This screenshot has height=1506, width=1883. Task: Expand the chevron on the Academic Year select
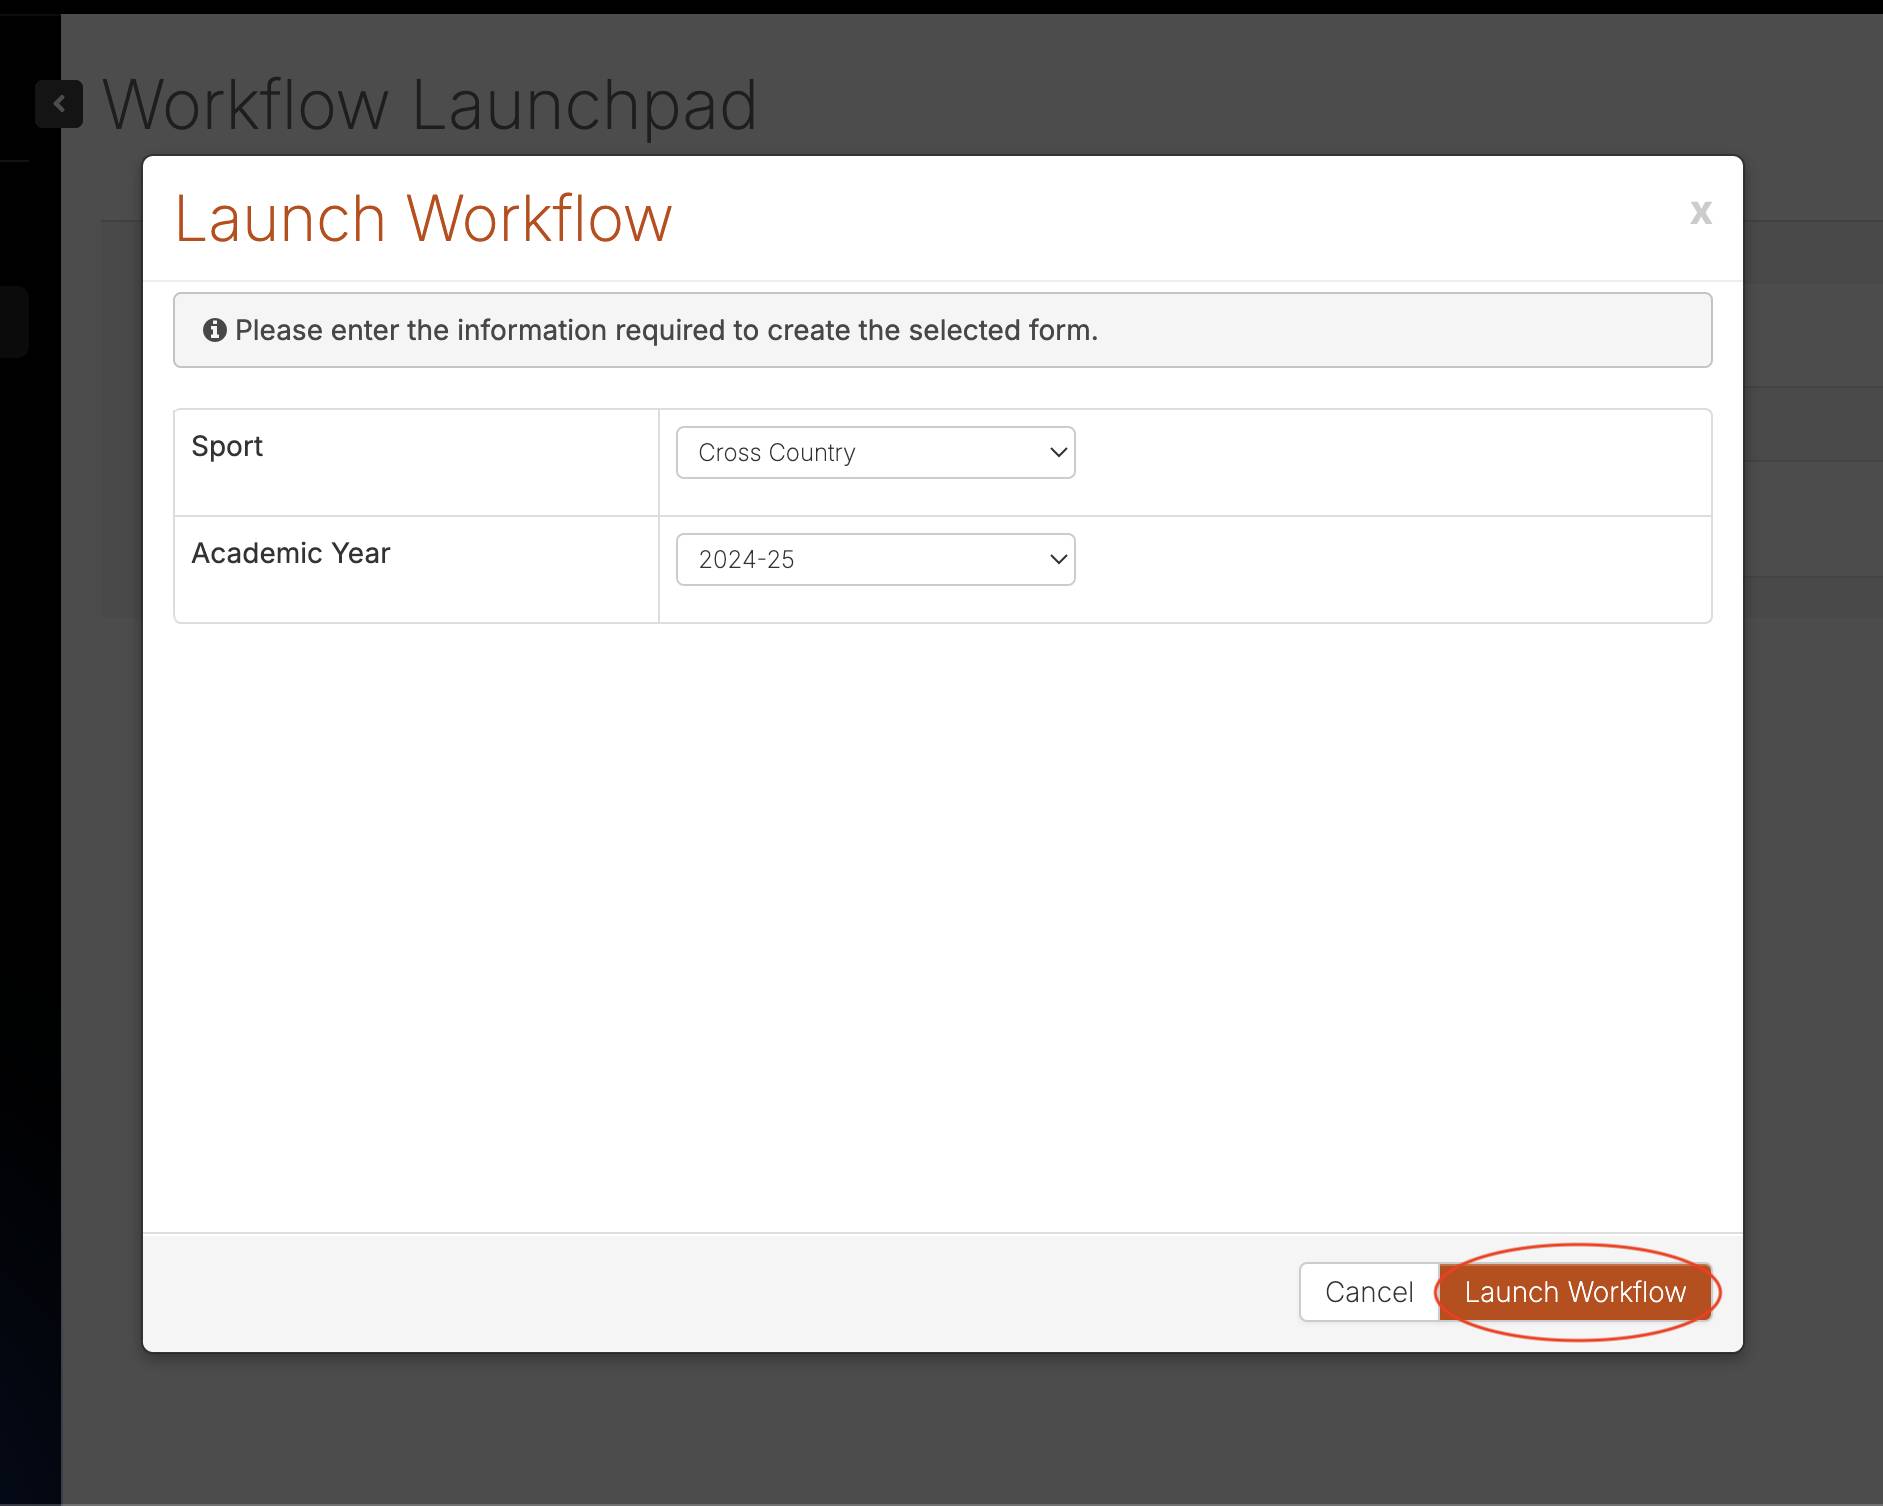(x=1057, y=559)
